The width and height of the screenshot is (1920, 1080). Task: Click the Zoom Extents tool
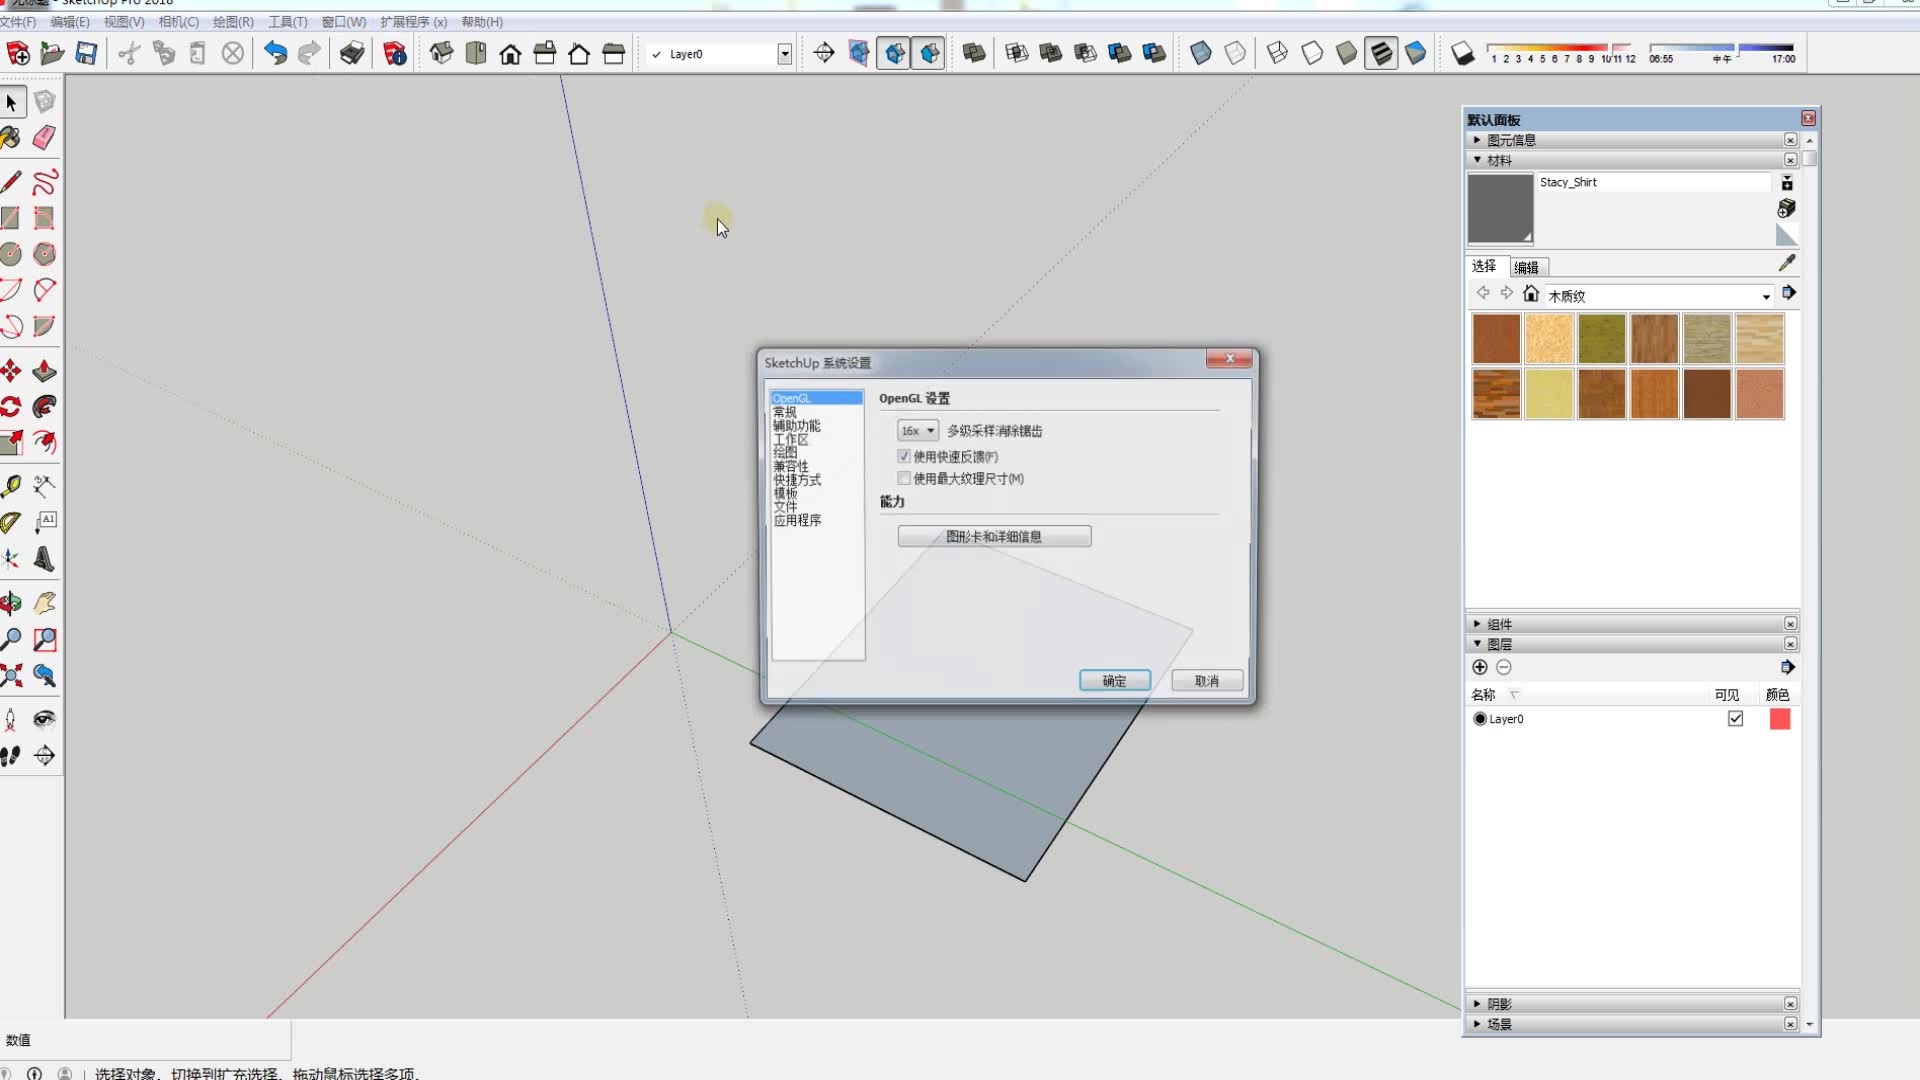pyautogui.click(x=11, y=676)
